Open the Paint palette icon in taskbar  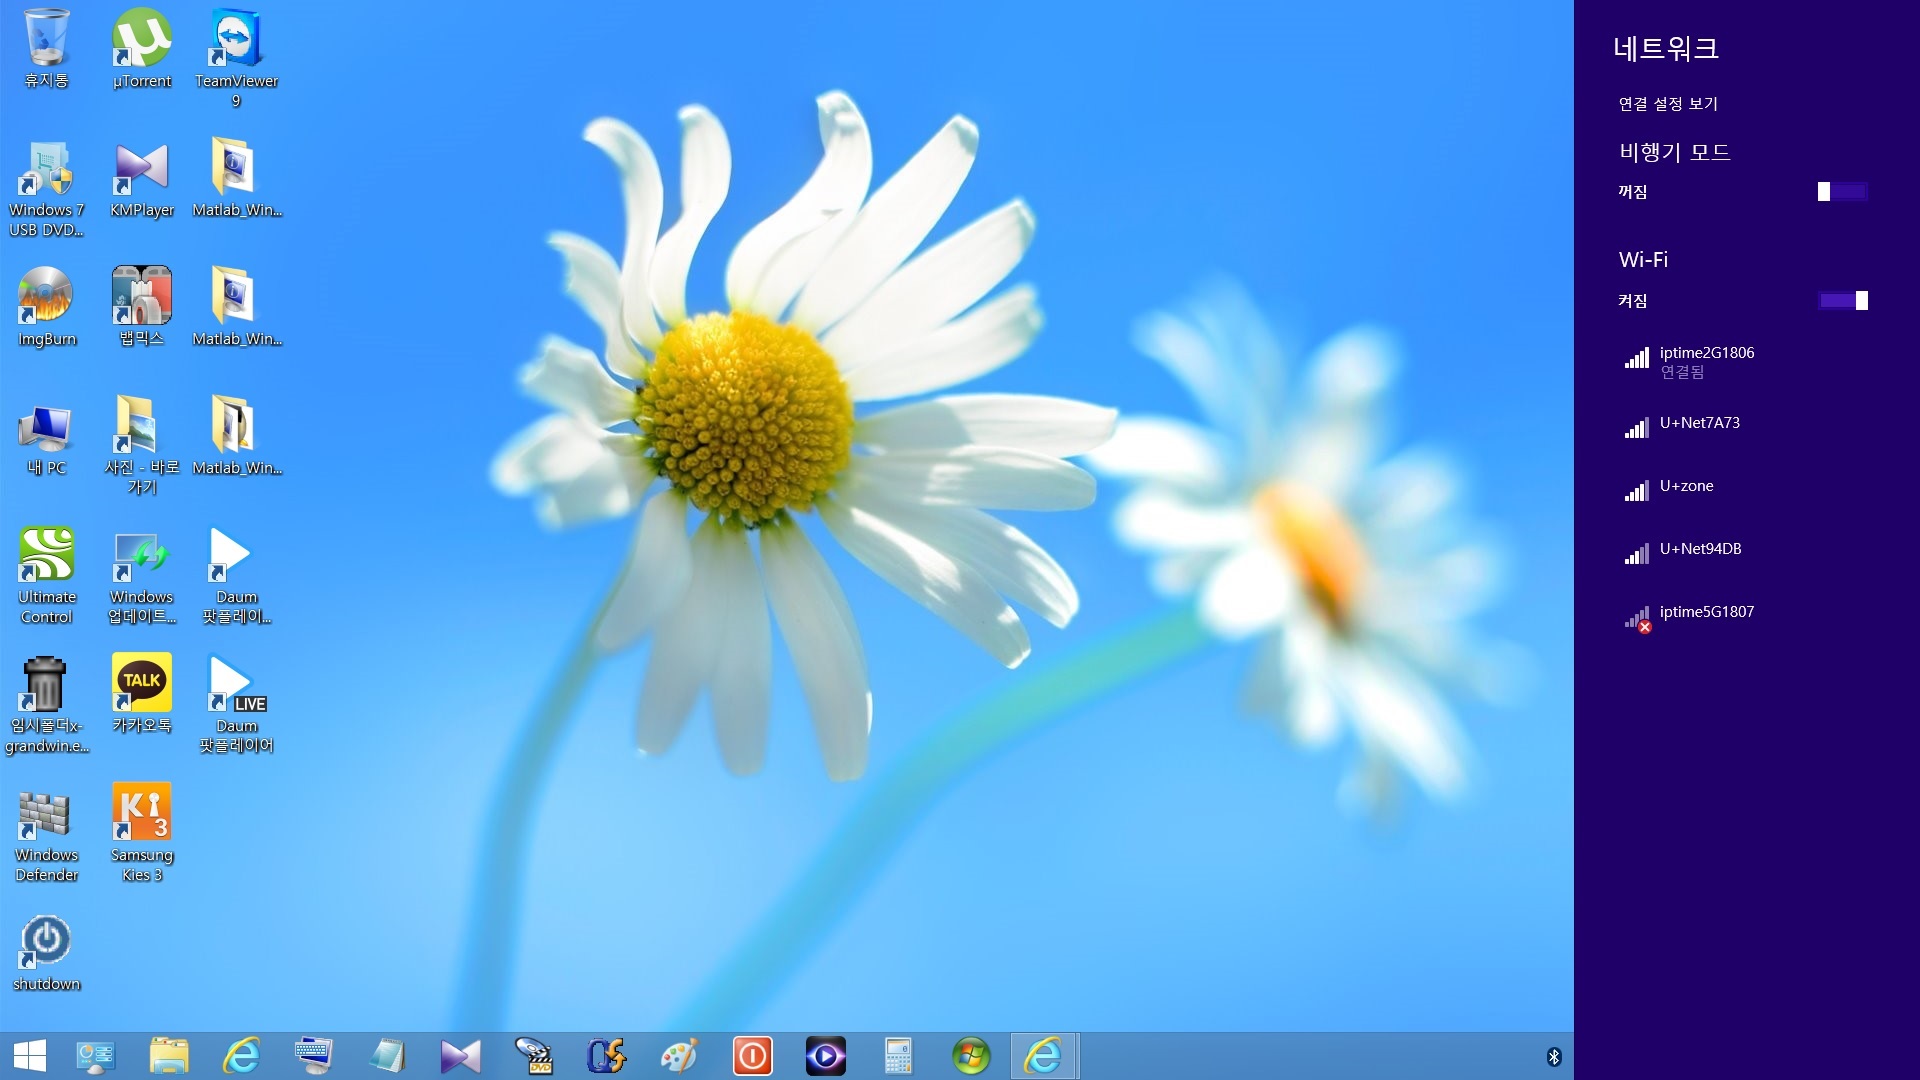pos(679,1056)
